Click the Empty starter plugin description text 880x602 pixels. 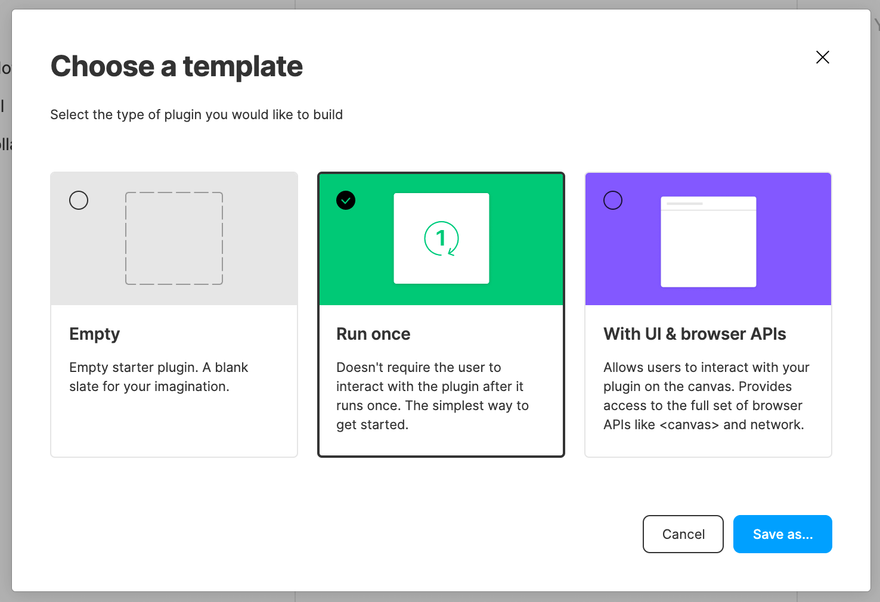[159, 377]
